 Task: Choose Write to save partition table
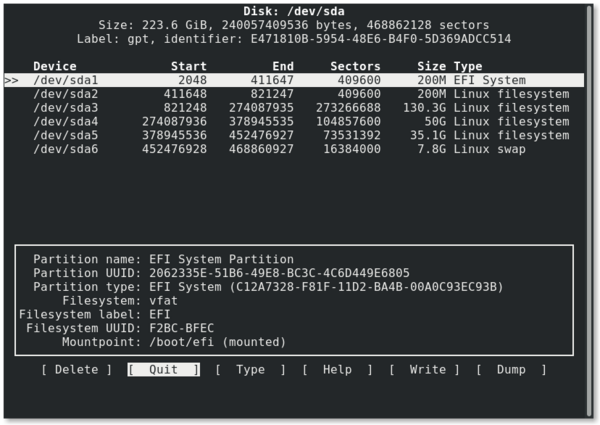424,370
